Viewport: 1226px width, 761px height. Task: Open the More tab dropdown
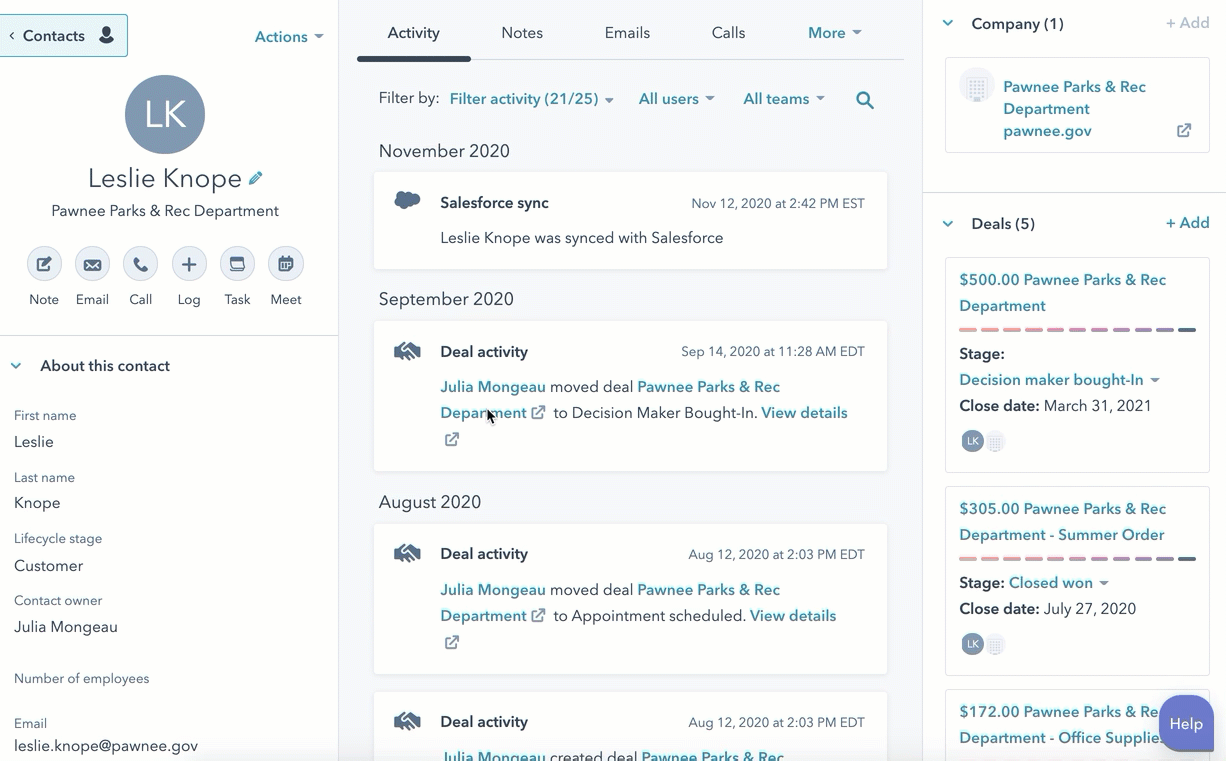pos(835,33)
